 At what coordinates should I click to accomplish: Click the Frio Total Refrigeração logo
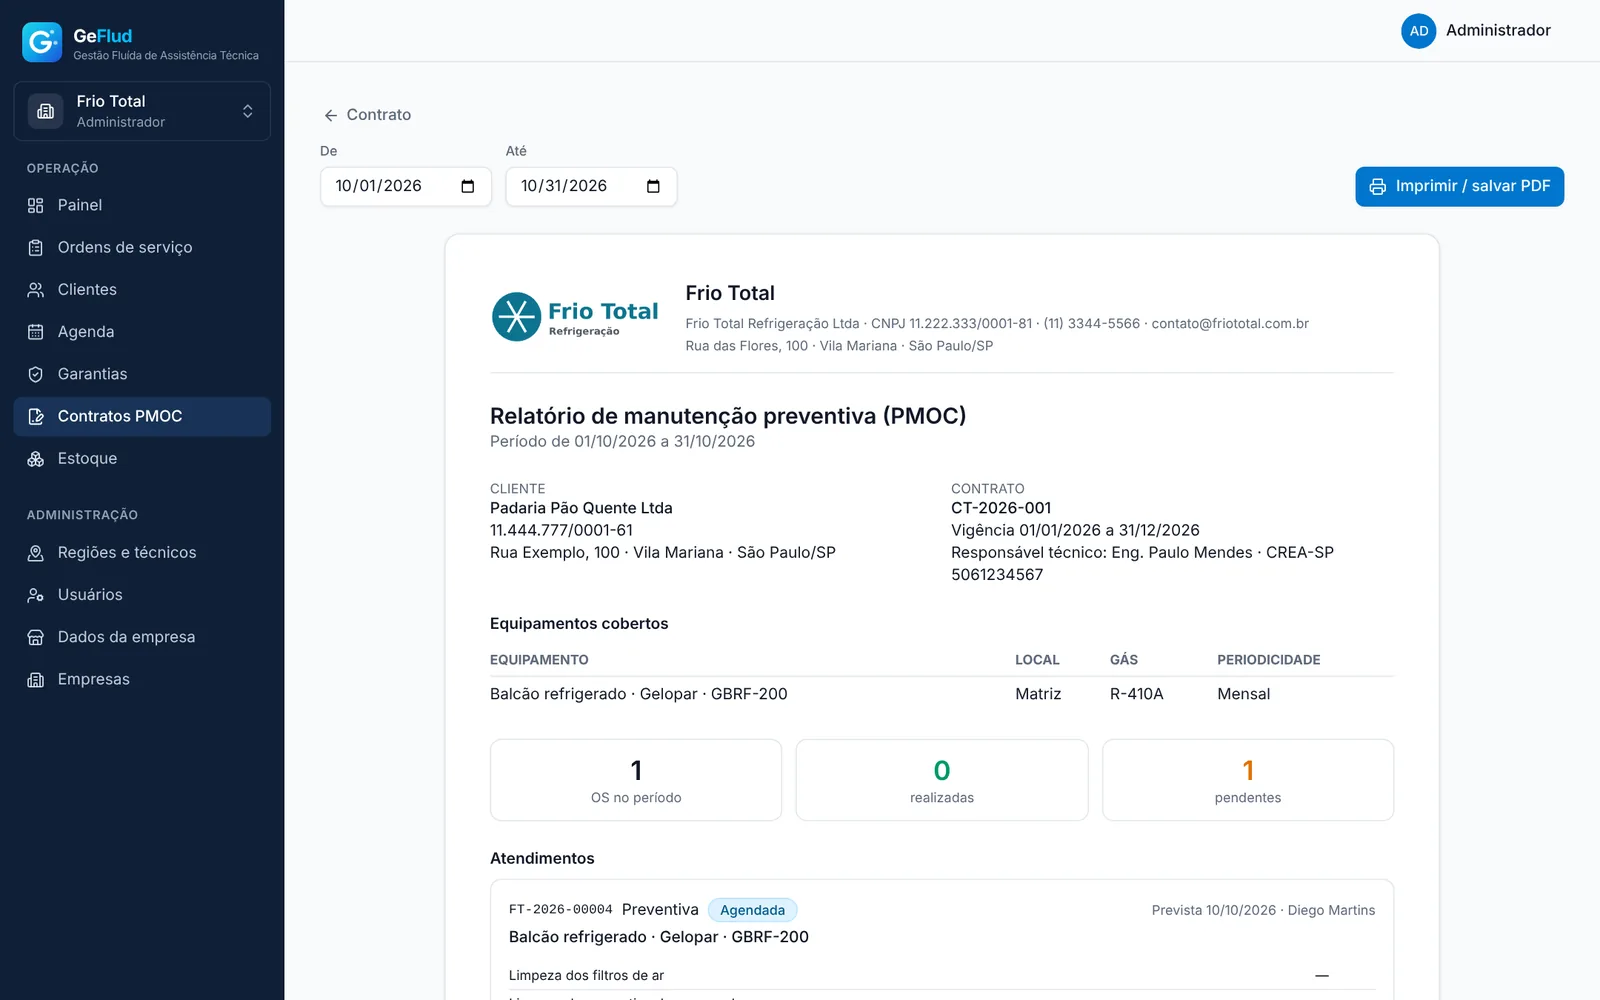pyautogui.click(x=575, y=317)
